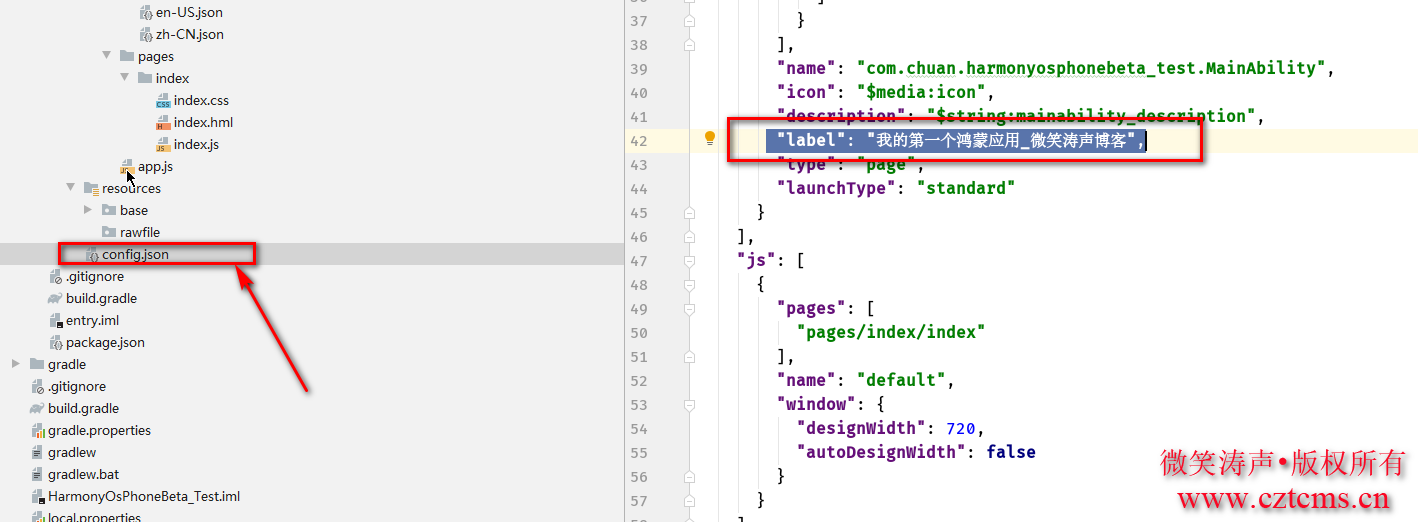Open zh-CN.json file in the tree
The width and height of the screenshot is (1418, 522).
point(189,34)
